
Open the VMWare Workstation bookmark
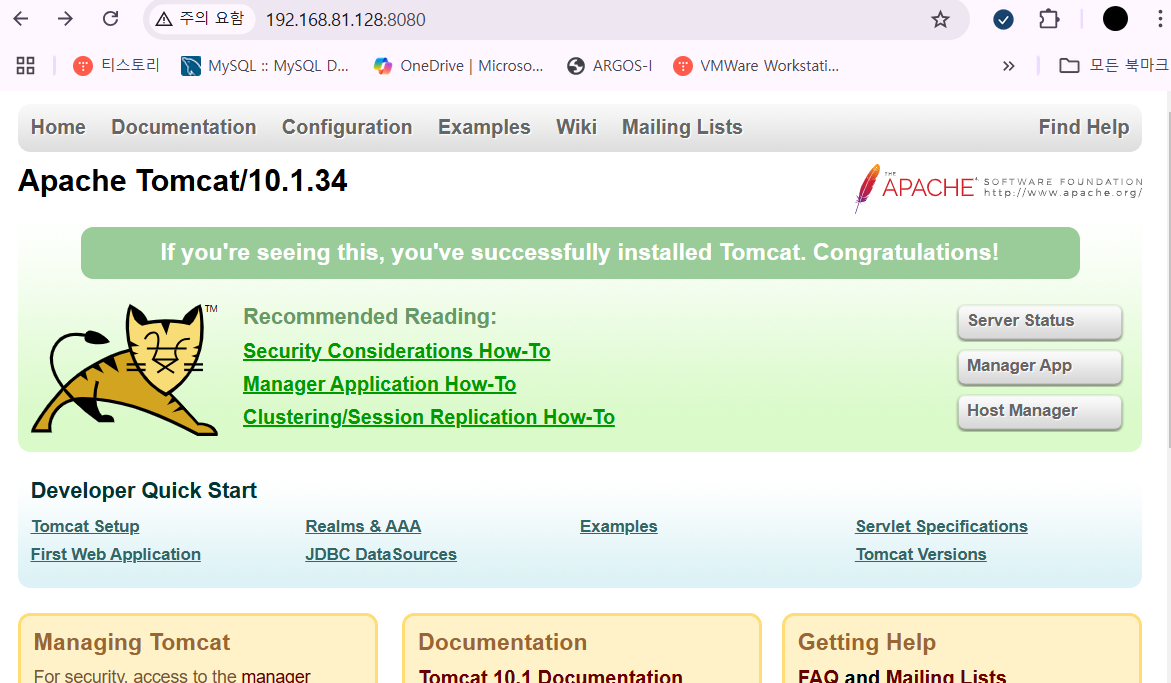(x=756, y=66)
